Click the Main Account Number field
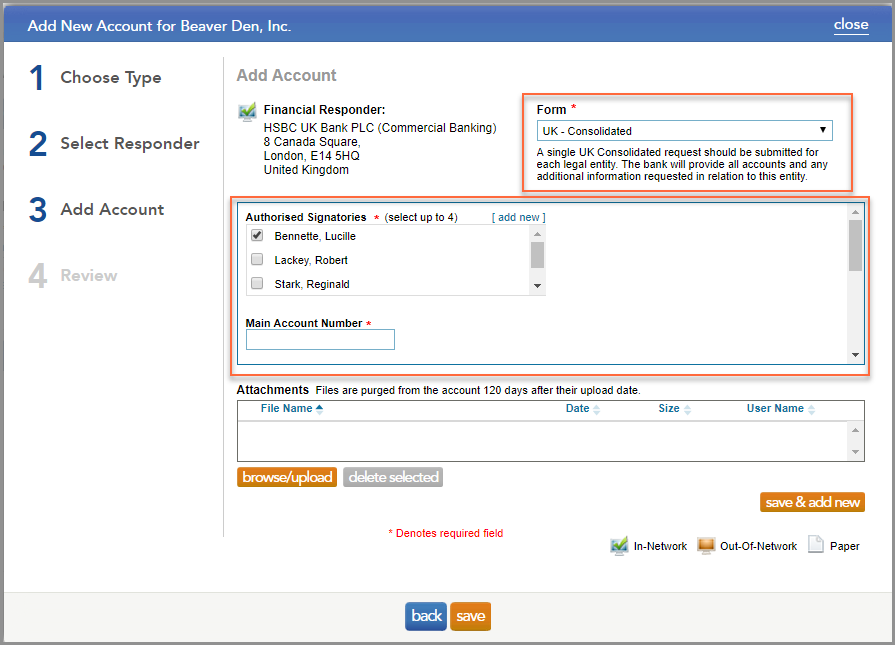Screen dimensions: 895x645 pos(320,339)
